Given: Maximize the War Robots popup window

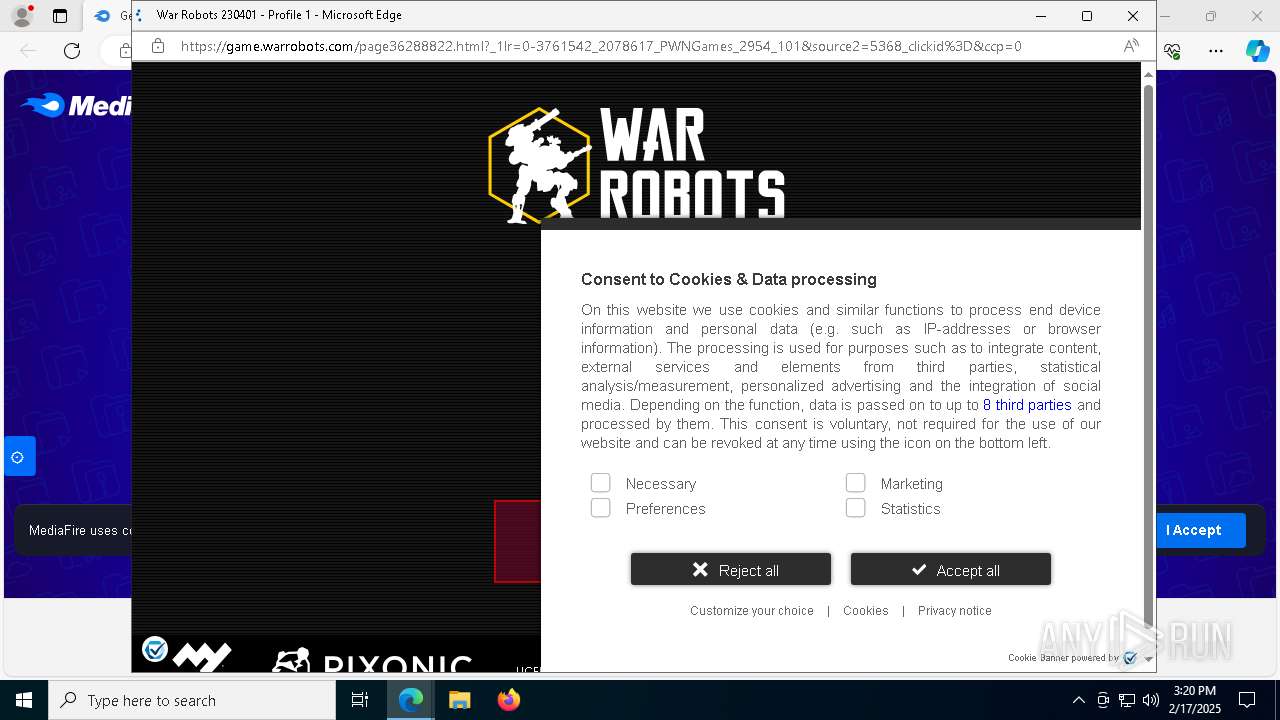Looking at the screenshot, I should pos(1087,16).
